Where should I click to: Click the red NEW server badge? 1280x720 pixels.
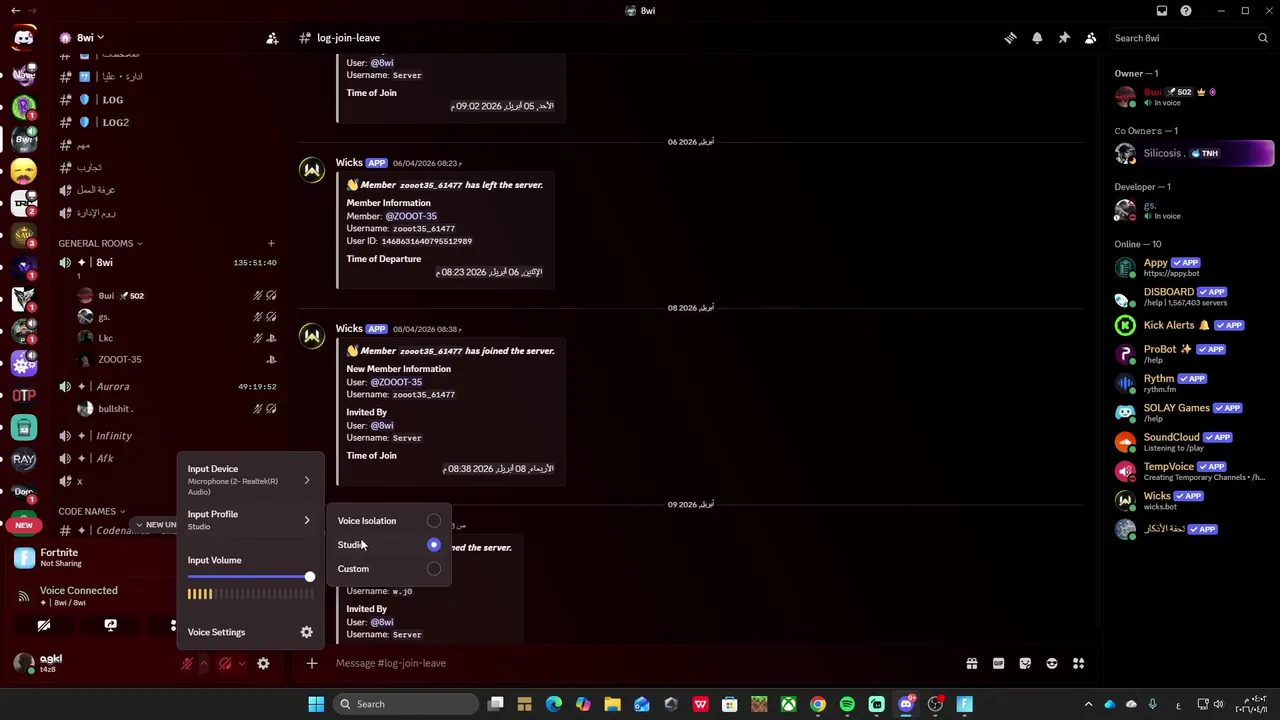click(23, 525)
